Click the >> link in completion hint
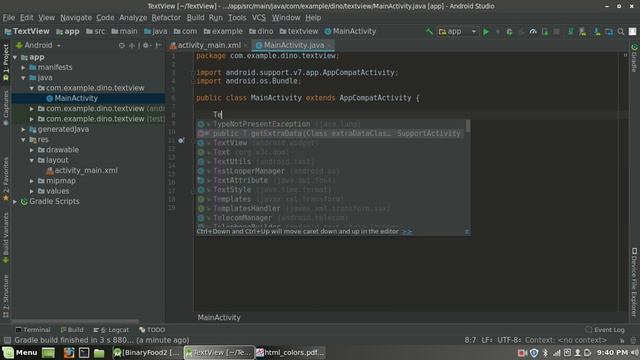640x360 pixels. point(407,231)
